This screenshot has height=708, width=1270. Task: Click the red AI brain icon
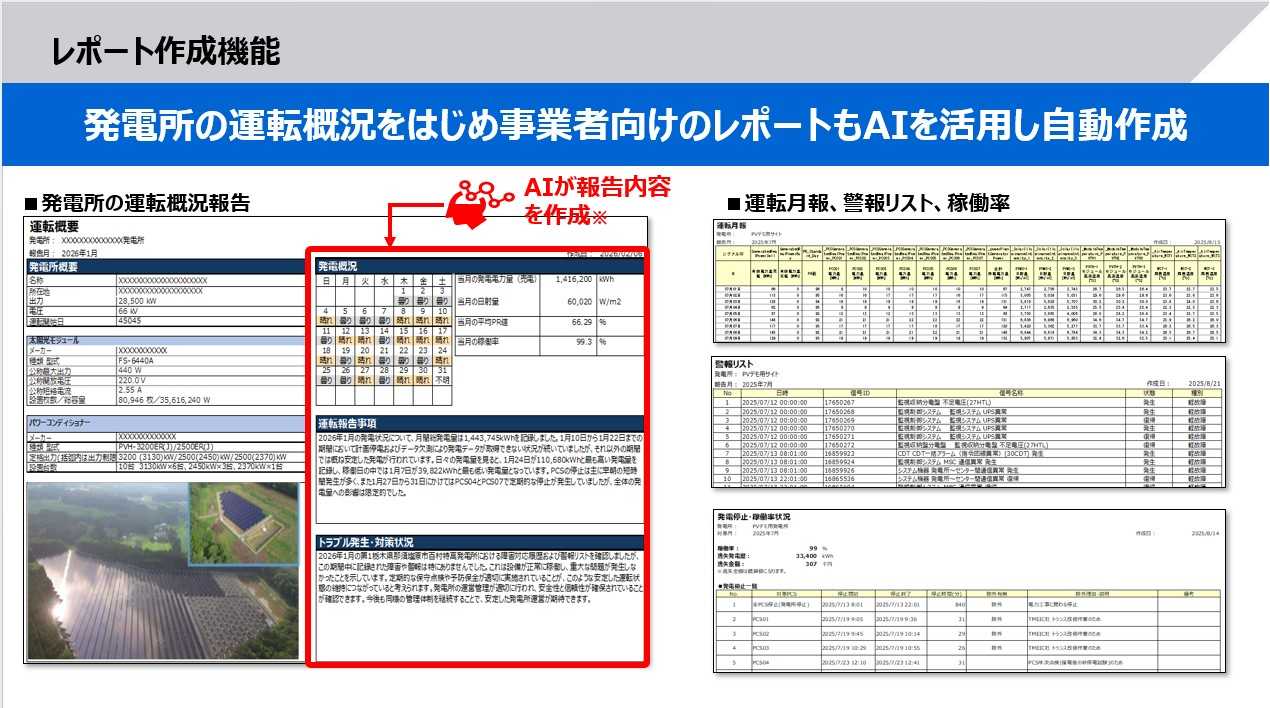point(478,201)
